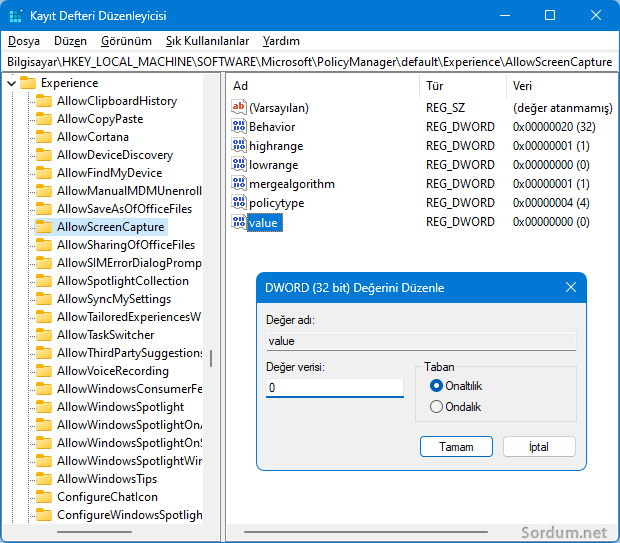Viewport: 620px width, 543px height.
Task: Click the AllowScreenCapture folder icon
Action: click(43, 227)
